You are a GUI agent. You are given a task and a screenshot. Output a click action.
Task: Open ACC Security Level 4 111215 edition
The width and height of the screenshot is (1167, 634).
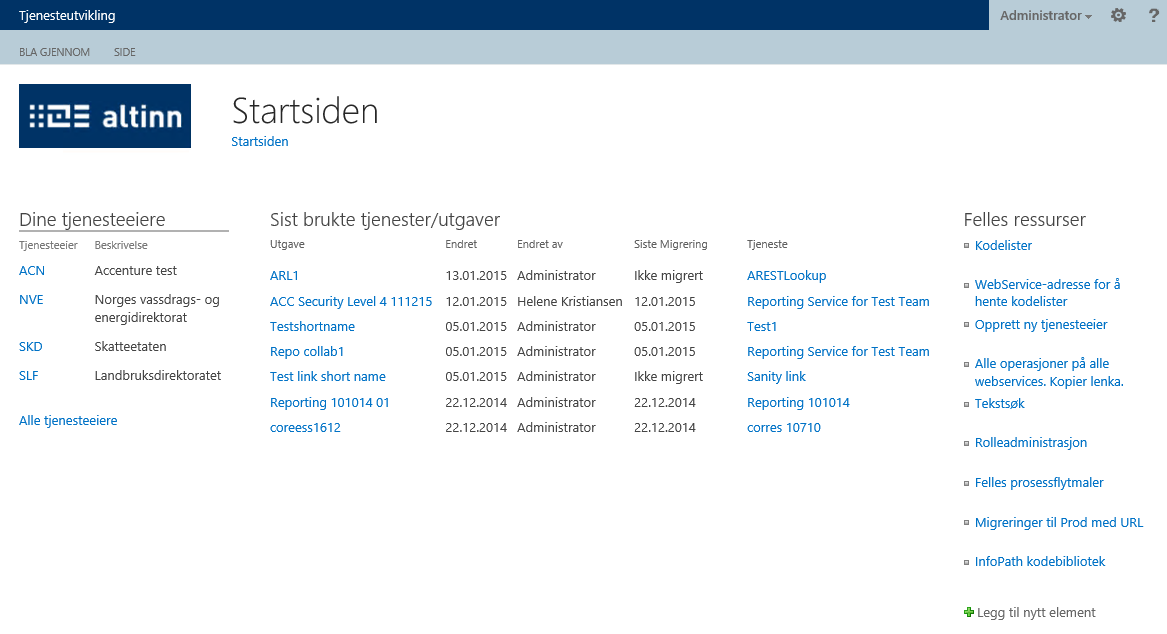pyautogui.click(x=351, y=301)
